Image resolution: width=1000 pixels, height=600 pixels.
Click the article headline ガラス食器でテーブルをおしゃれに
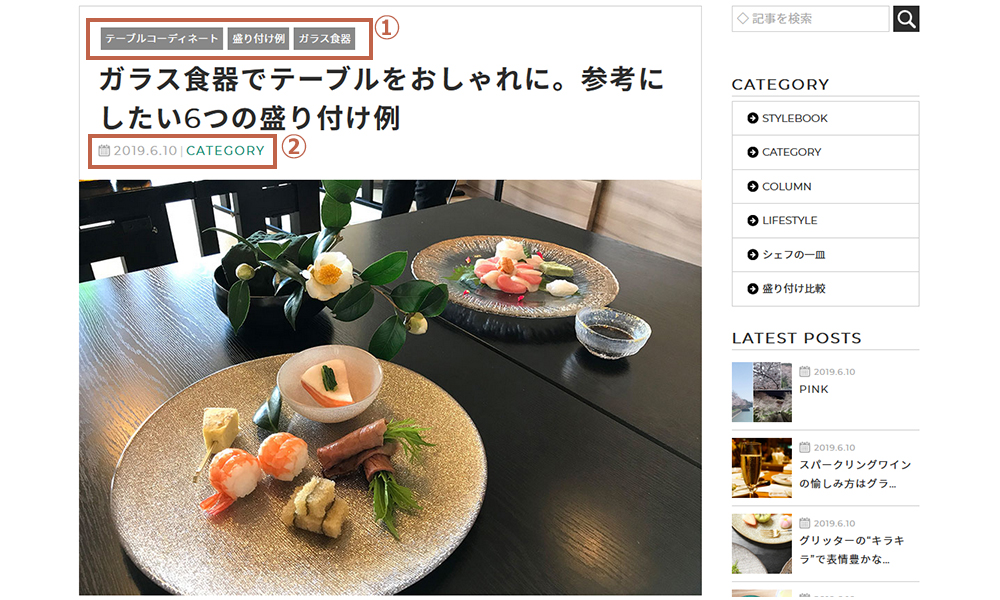click(382, 98)
